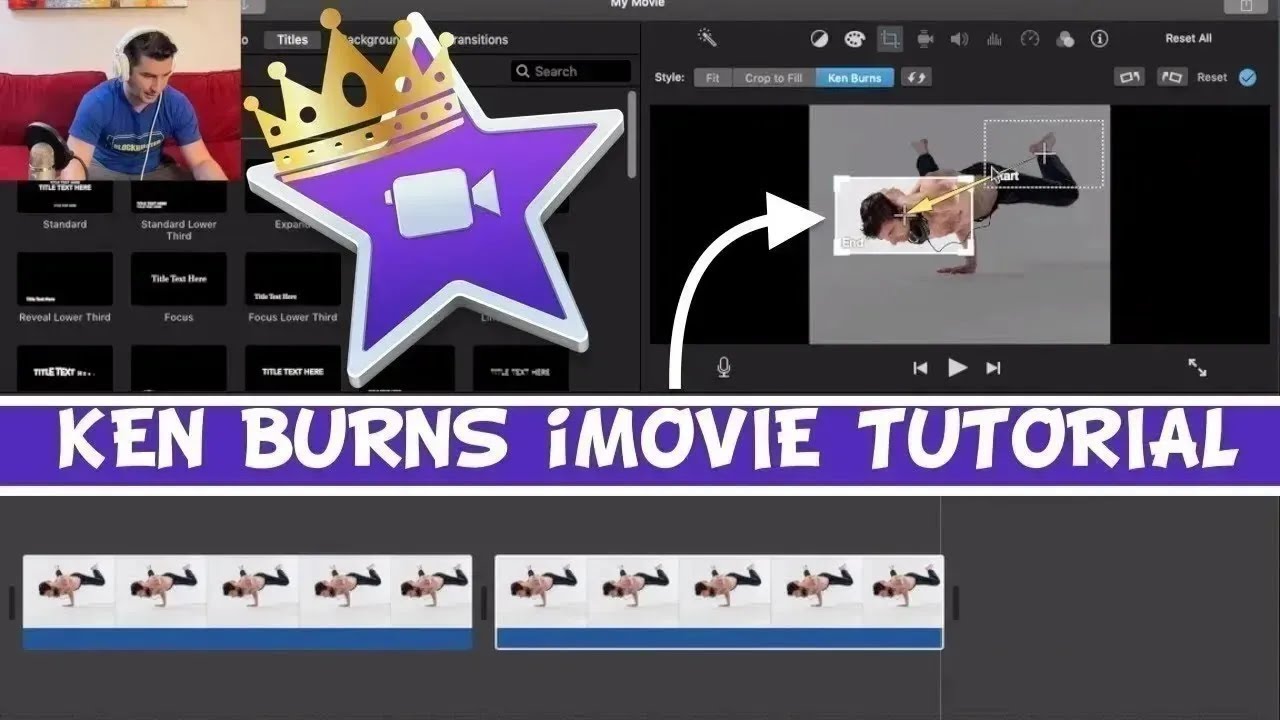Skip to the next clip

993,368
